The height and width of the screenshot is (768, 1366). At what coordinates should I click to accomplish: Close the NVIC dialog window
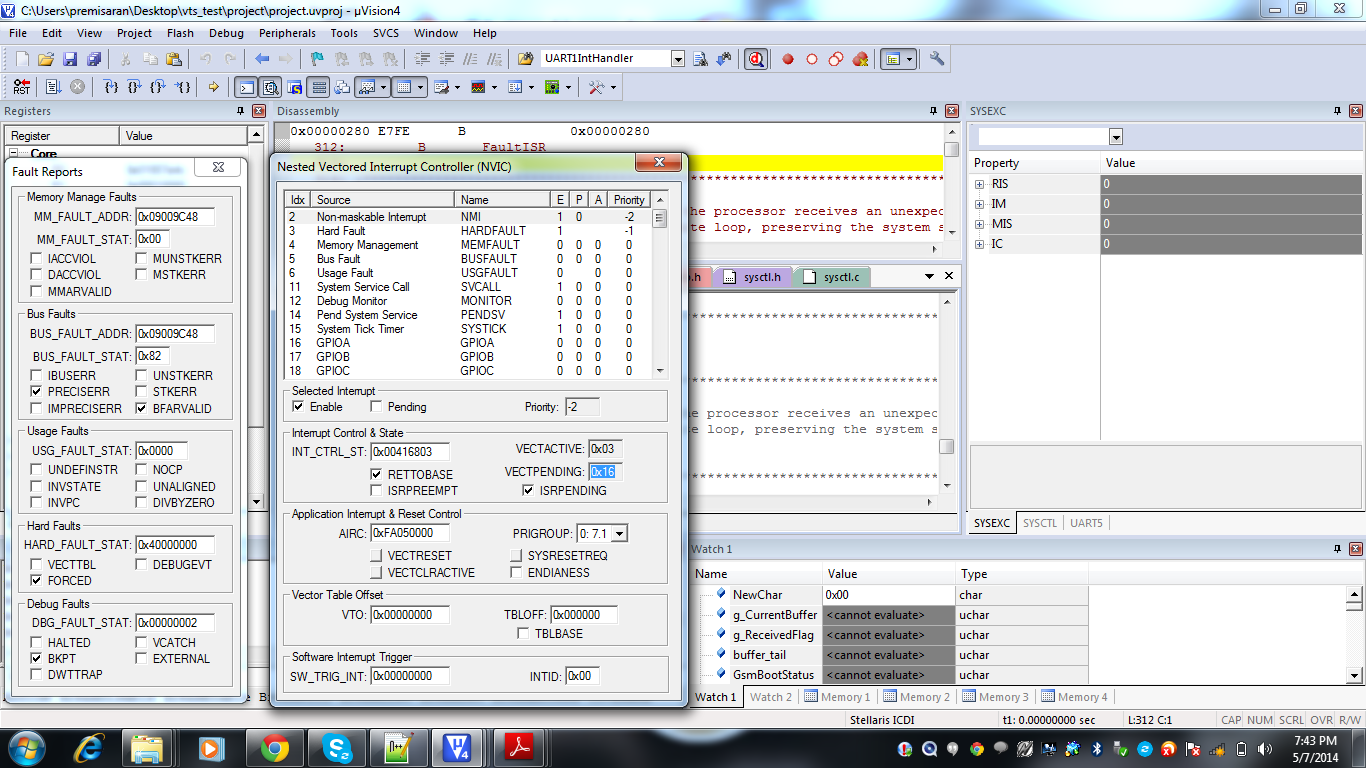[x=659, y=163]
